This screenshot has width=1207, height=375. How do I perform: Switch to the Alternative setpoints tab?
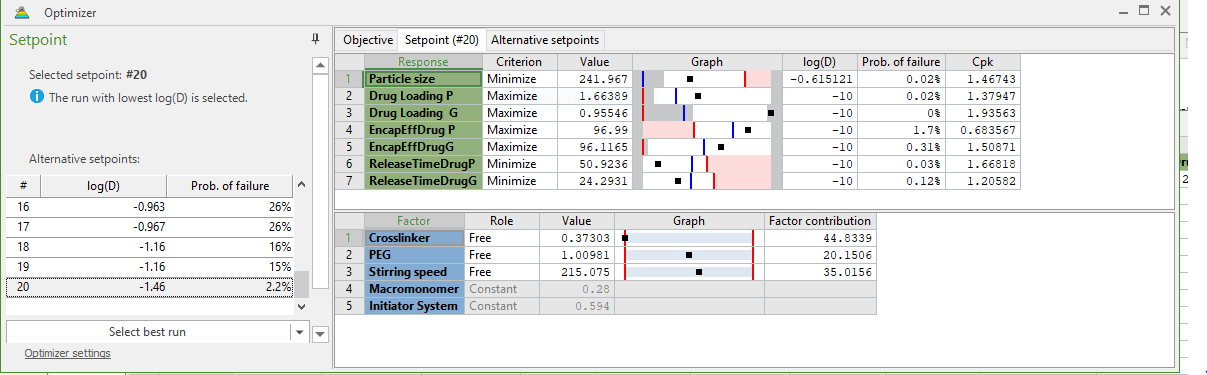click(546, 40)
